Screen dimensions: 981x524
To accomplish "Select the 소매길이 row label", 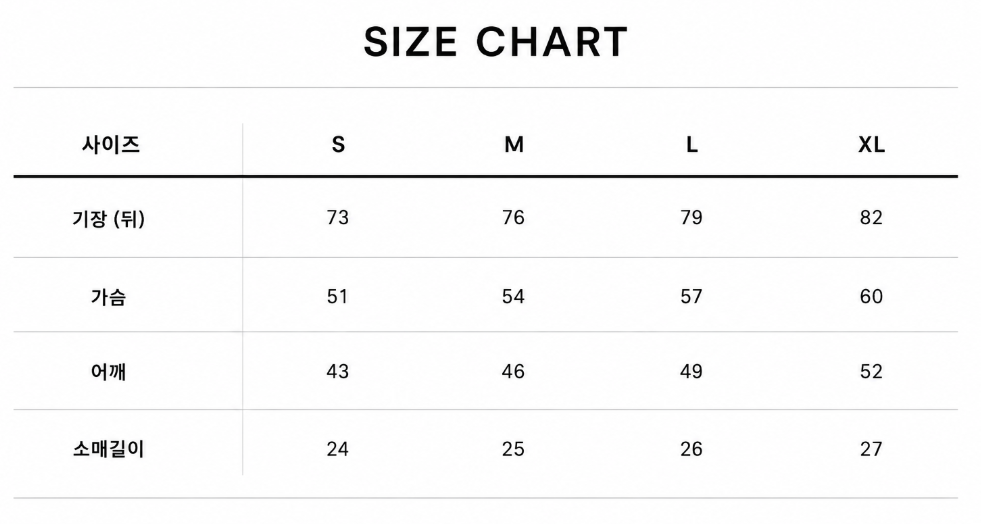I will pyautogui.click(x=109, y=449).
